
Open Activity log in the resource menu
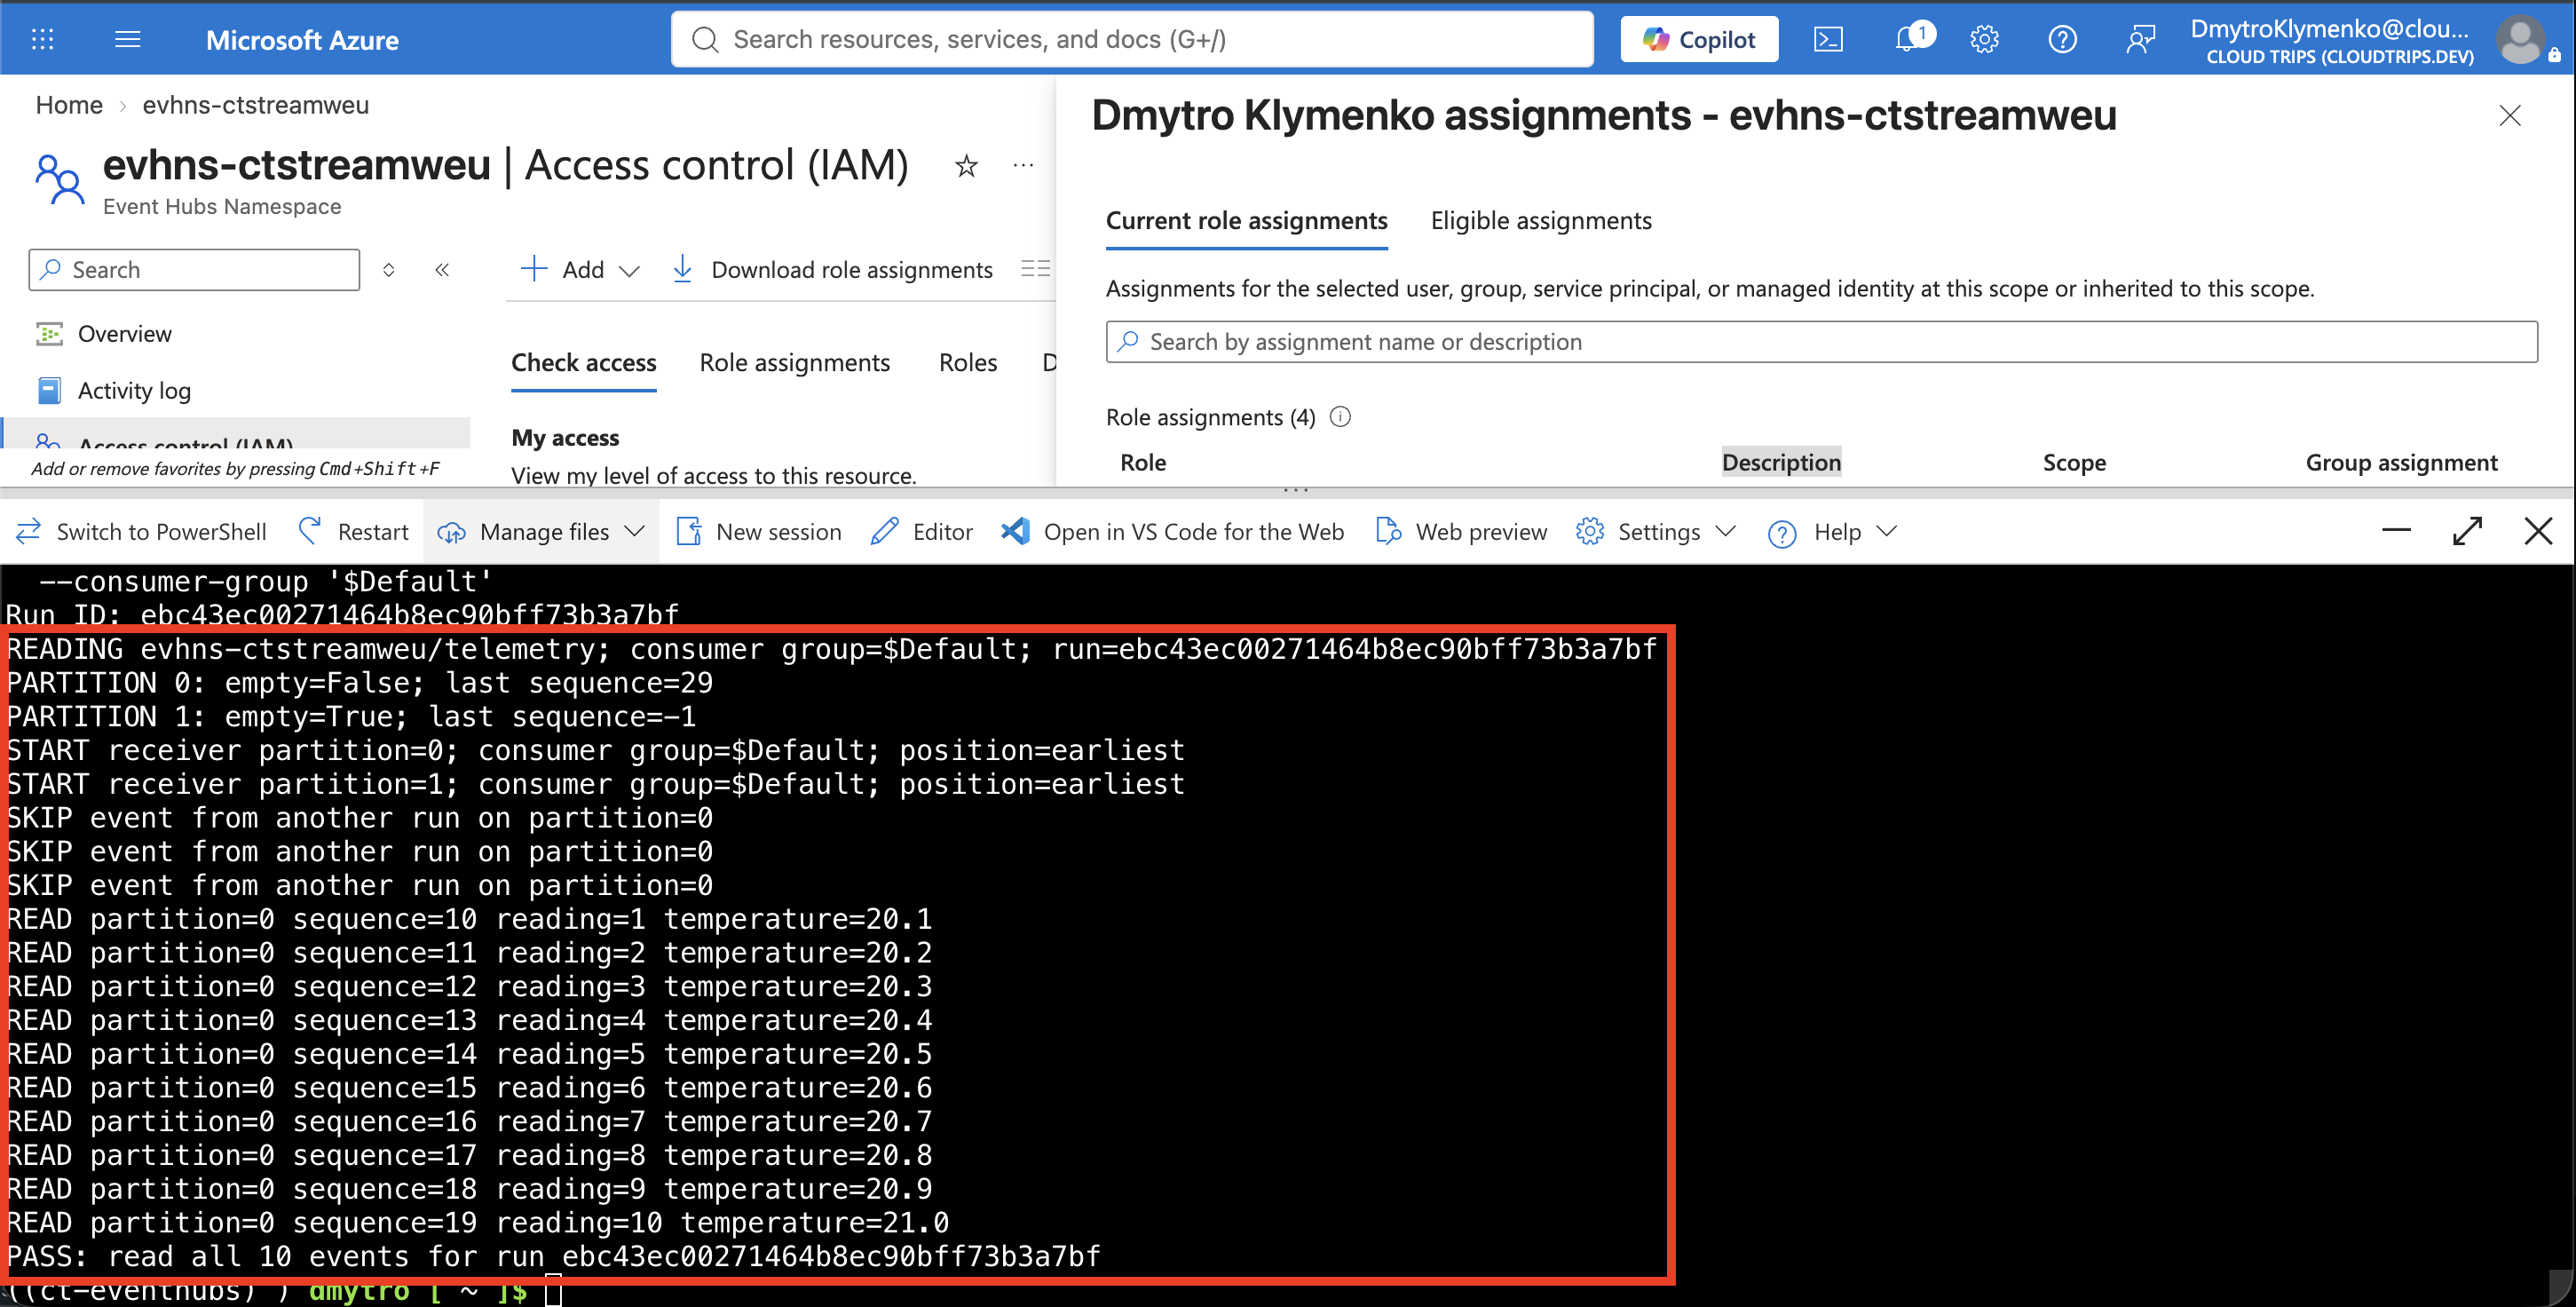[x=134, y=391]
